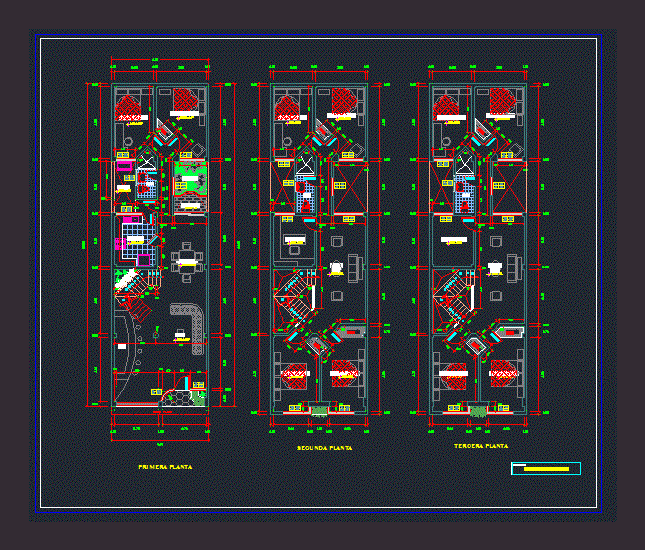Click the bottom-left bed on second floor

294,374
